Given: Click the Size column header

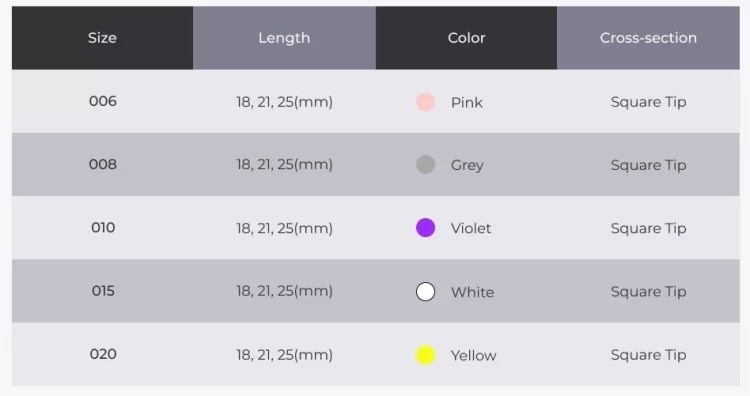Looking at the screenshot, I should tap(102, 38).
